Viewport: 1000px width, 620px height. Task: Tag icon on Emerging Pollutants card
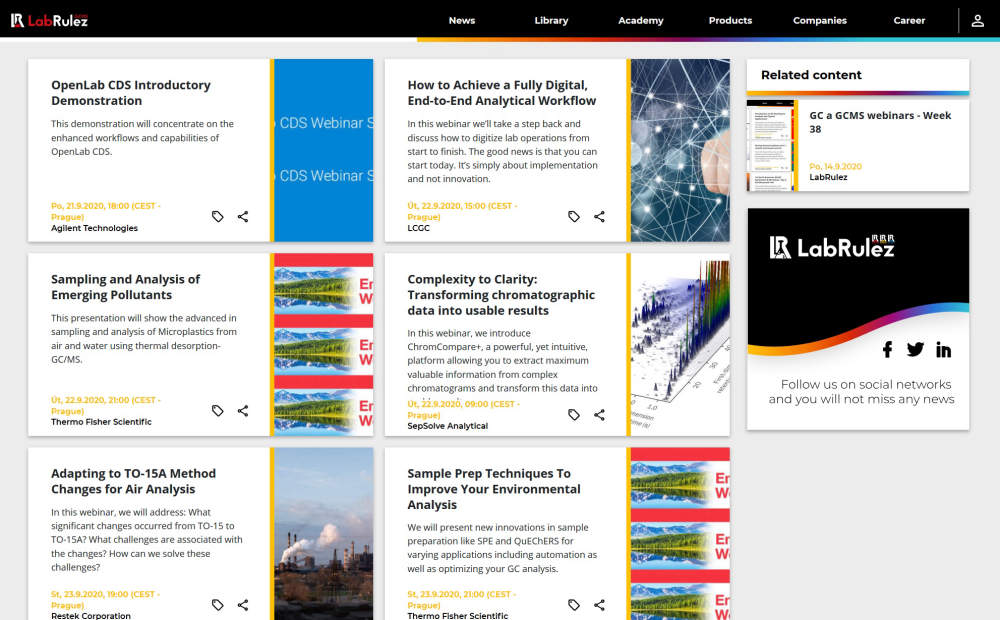(217, 411)
